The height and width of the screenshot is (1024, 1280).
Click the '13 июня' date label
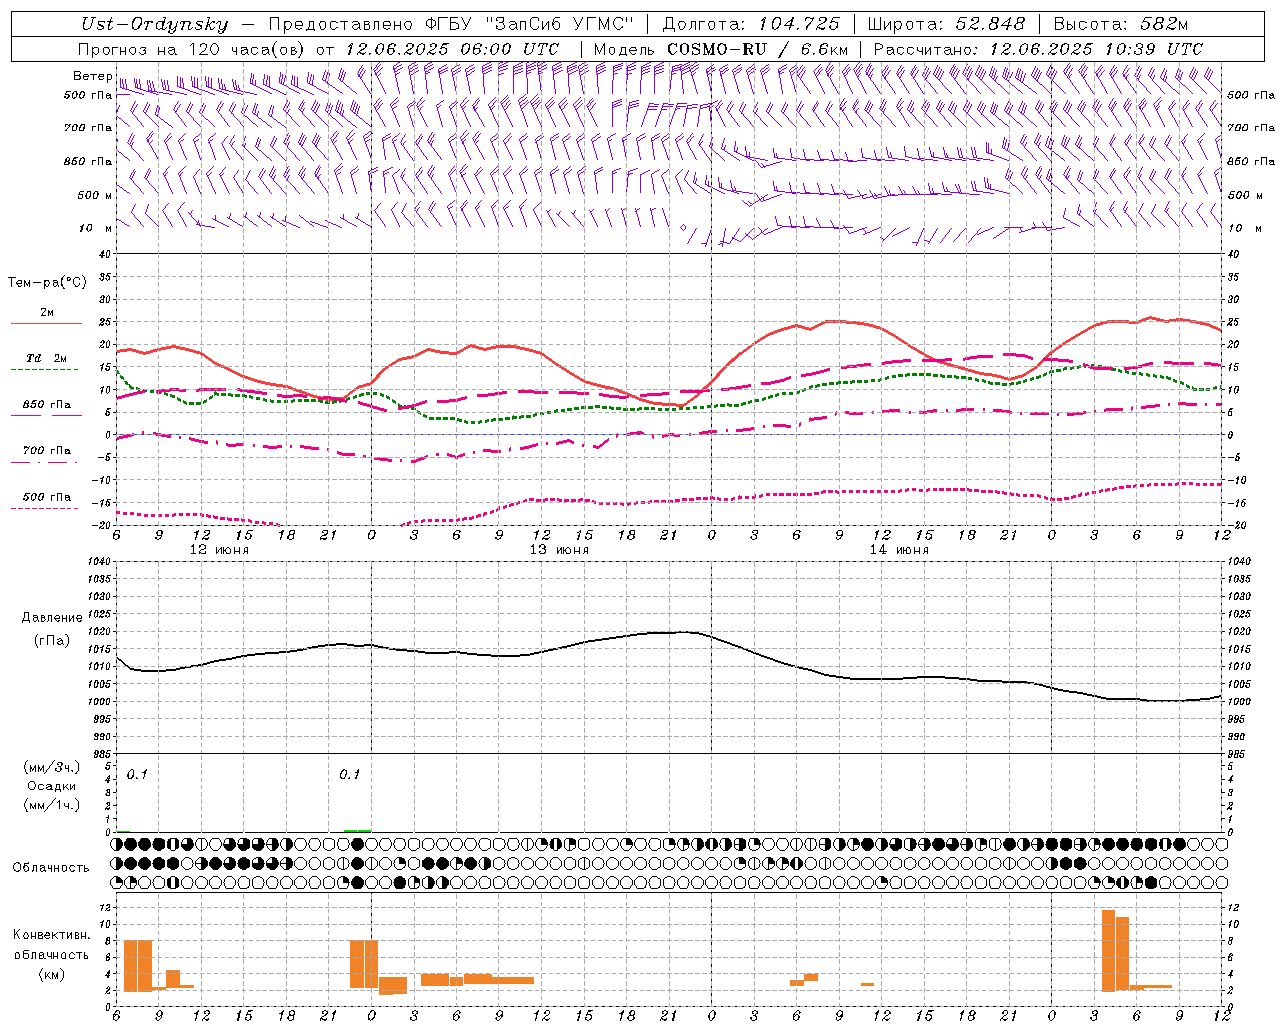pos(559,550)
